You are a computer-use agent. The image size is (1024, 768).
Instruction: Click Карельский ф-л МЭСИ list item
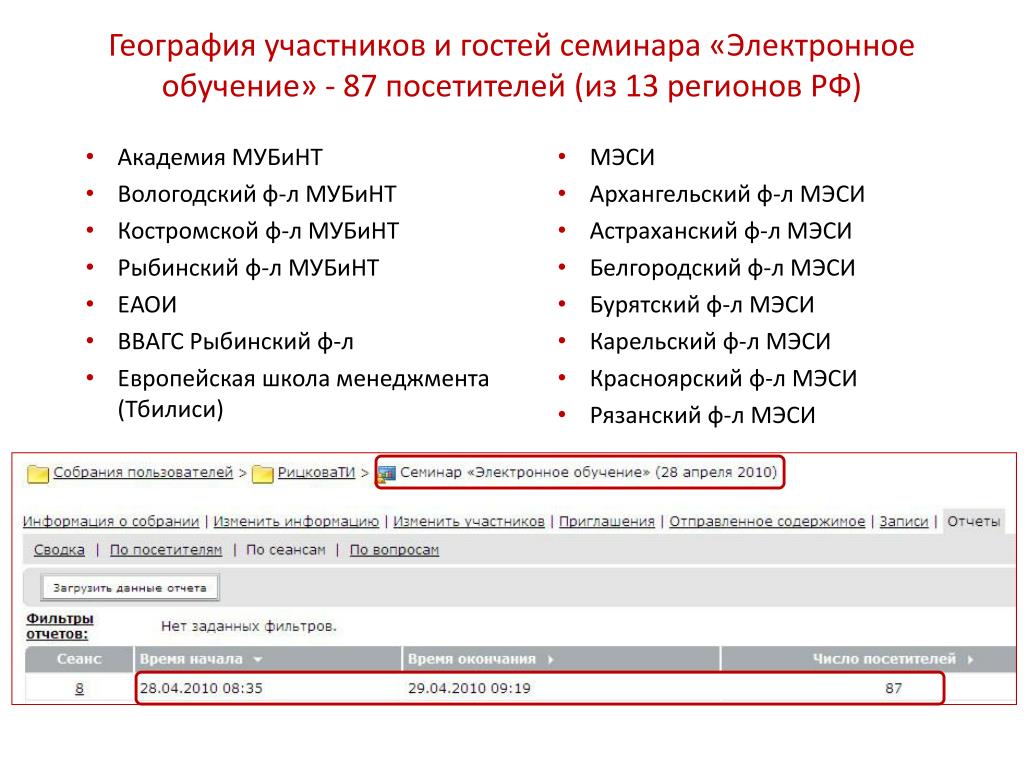(711, 342)
